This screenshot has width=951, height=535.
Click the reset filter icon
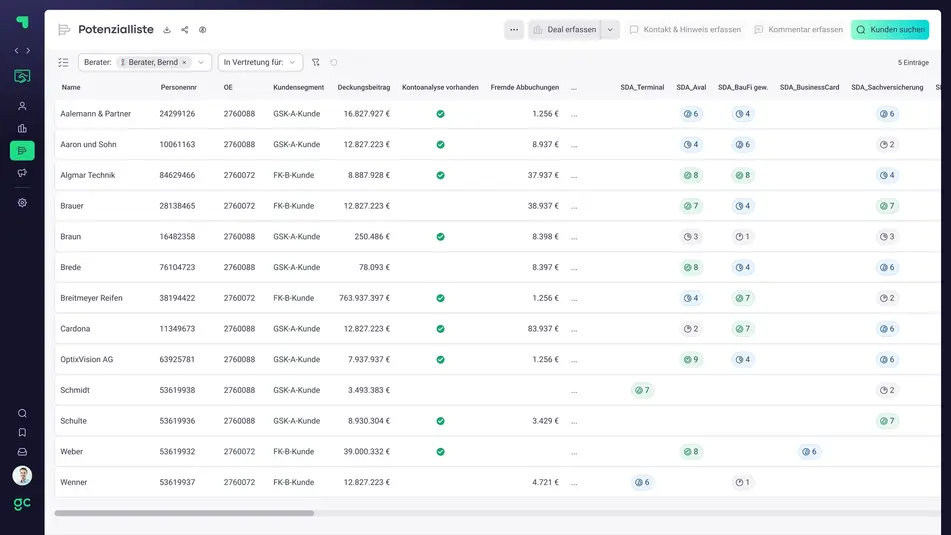334,62
